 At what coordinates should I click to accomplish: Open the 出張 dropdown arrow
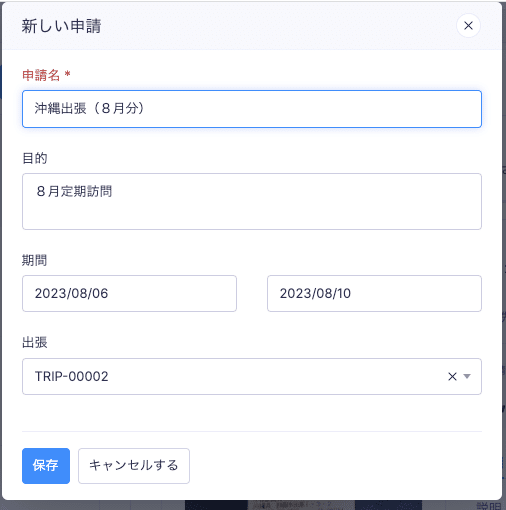click(x=467, y=376)
